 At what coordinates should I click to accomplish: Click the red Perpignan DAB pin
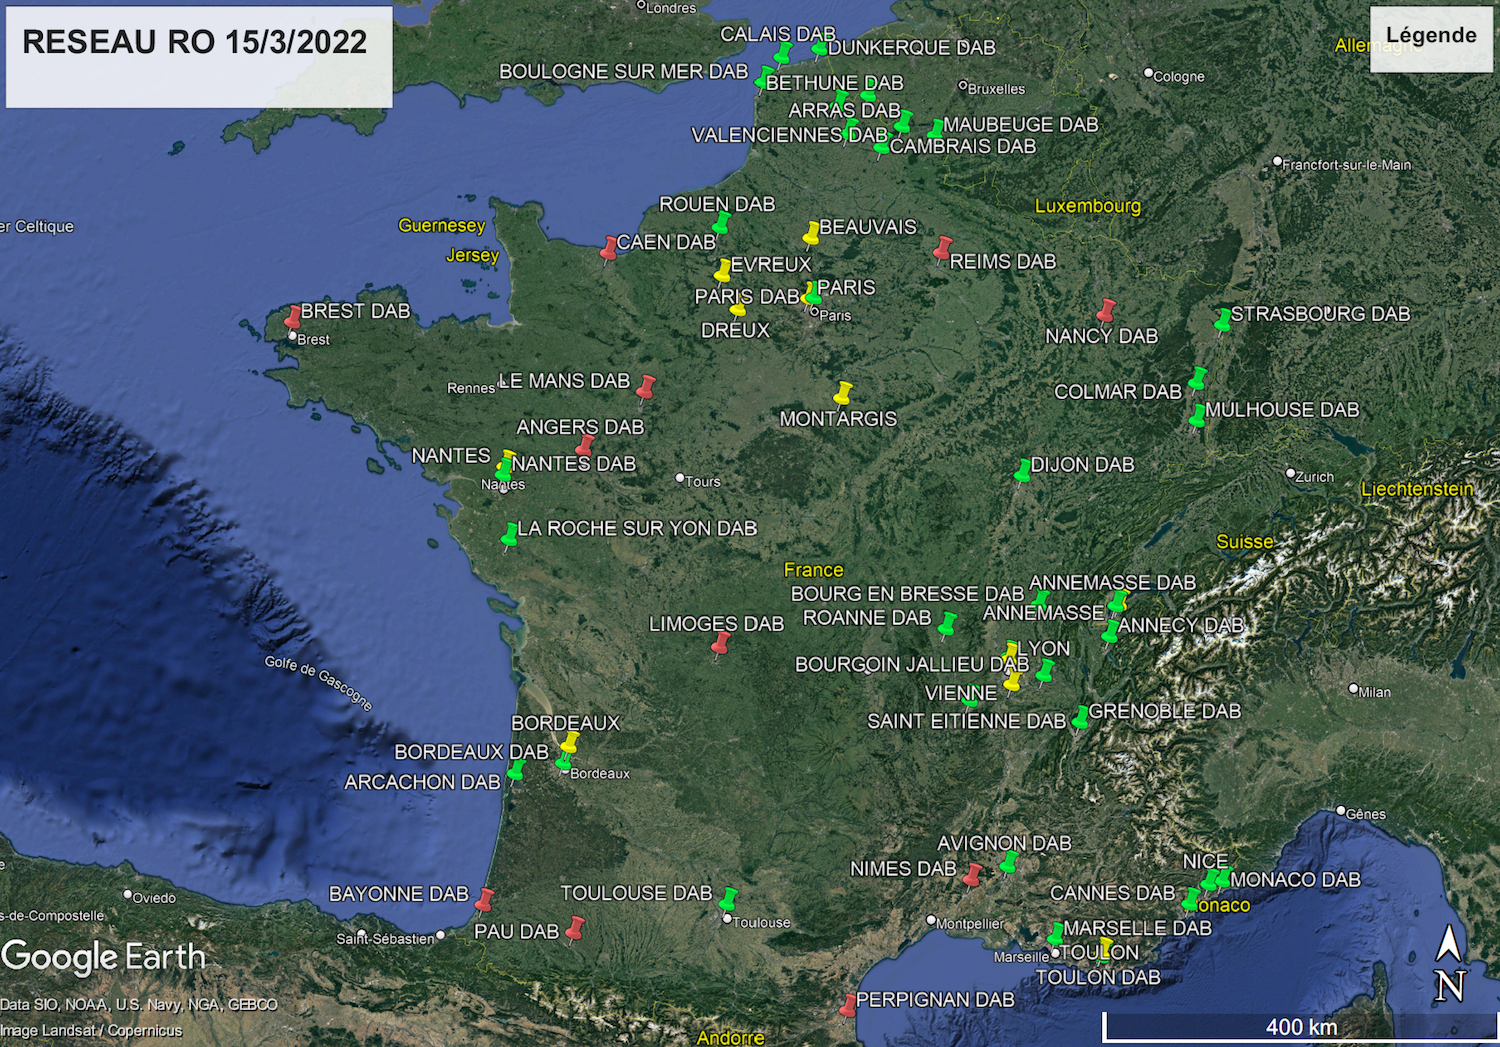[x=848, y=1004]
